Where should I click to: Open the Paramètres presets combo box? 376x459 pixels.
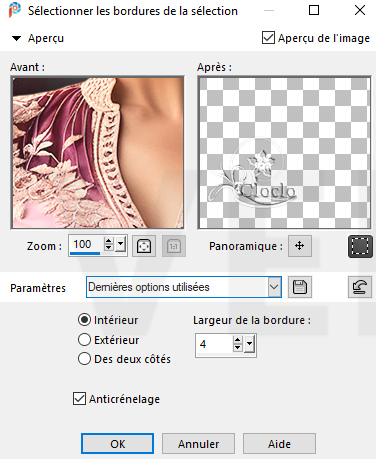click(184, 287)
